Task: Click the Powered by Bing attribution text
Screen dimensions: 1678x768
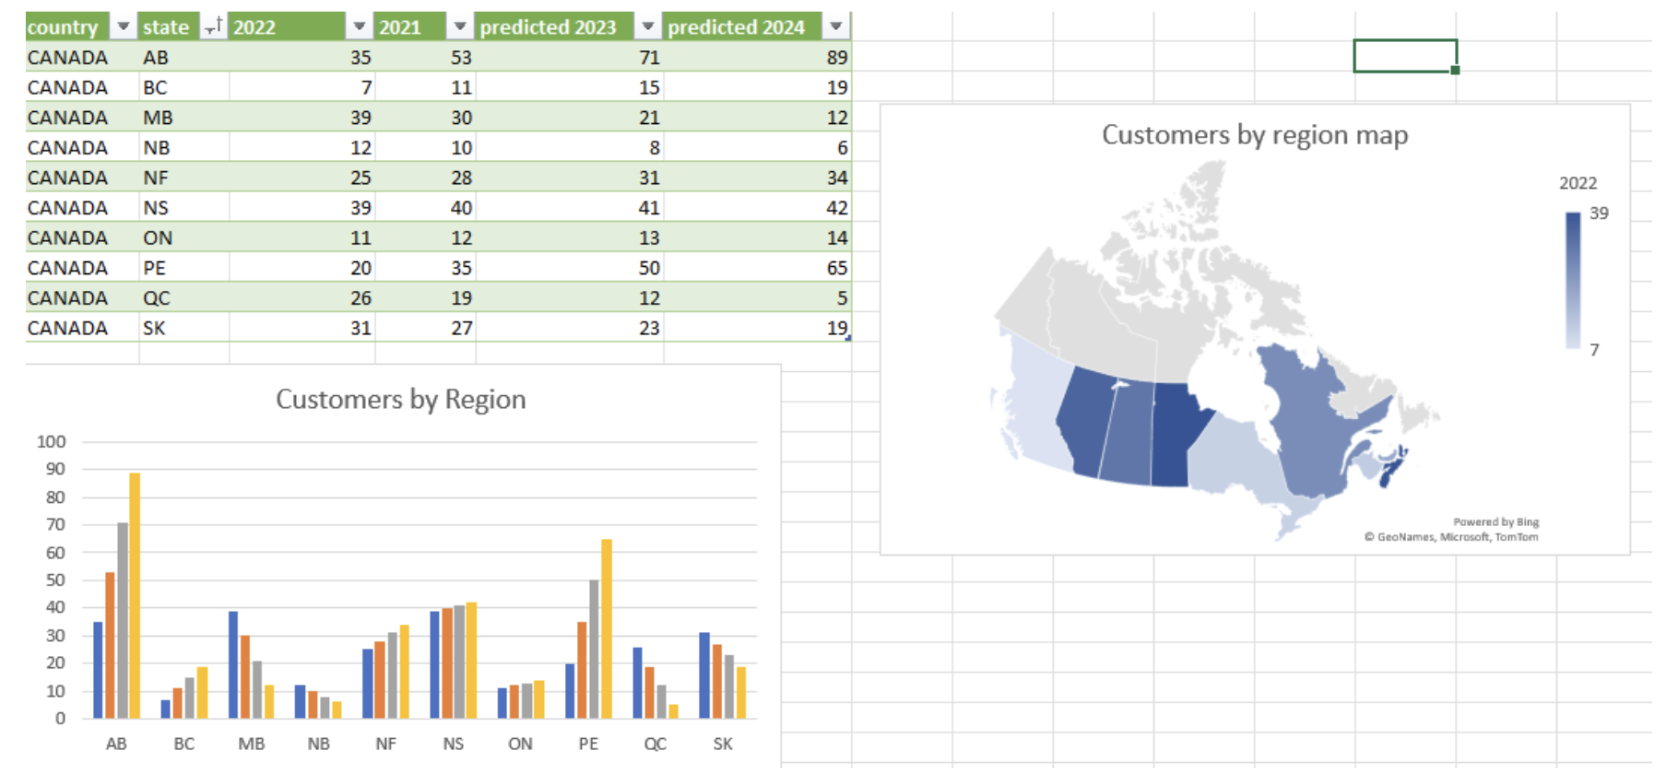Action: tap(1495, 522)
